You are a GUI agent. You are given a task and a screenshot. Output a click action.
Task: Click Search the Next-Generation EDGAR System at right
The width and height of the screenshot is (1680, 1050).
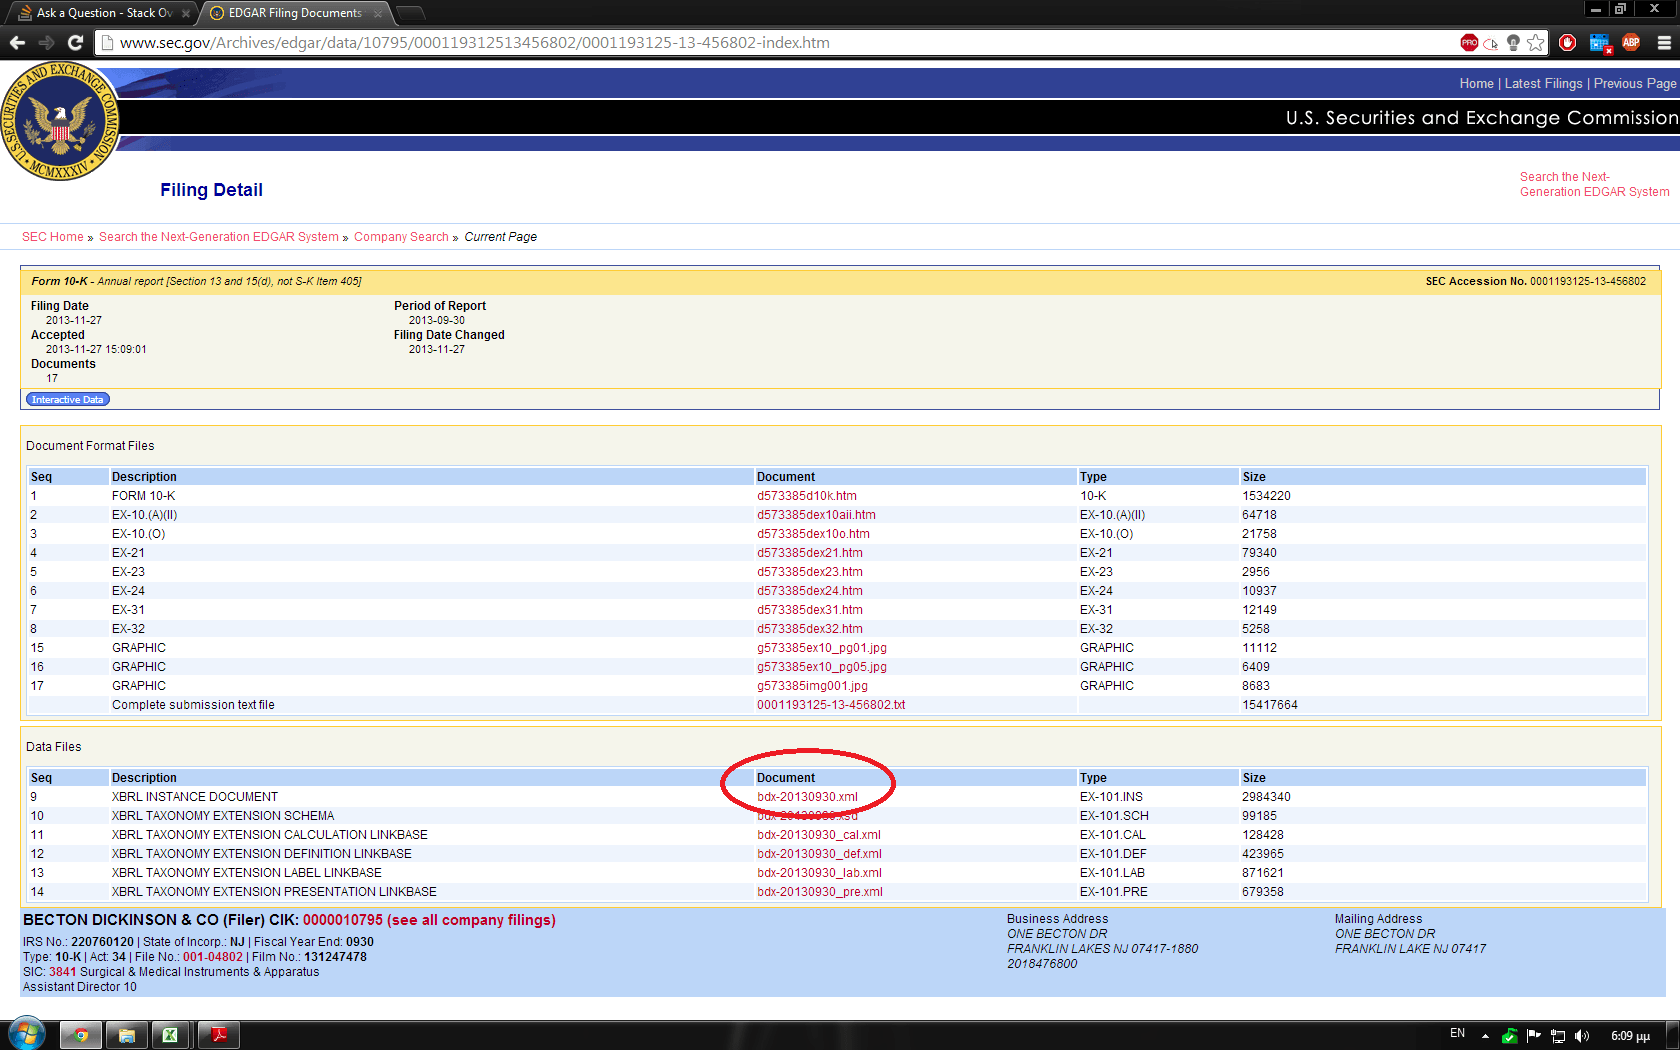(1594, 184)
